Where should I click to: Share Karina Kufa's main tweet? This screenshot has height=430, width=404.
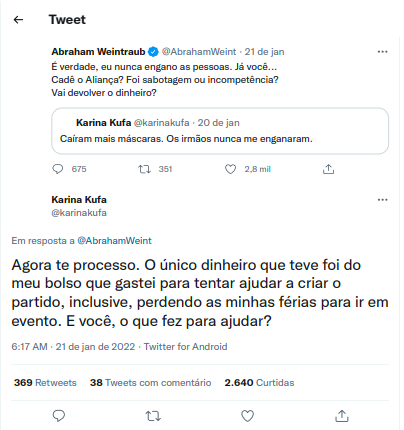tap(342, 416)
